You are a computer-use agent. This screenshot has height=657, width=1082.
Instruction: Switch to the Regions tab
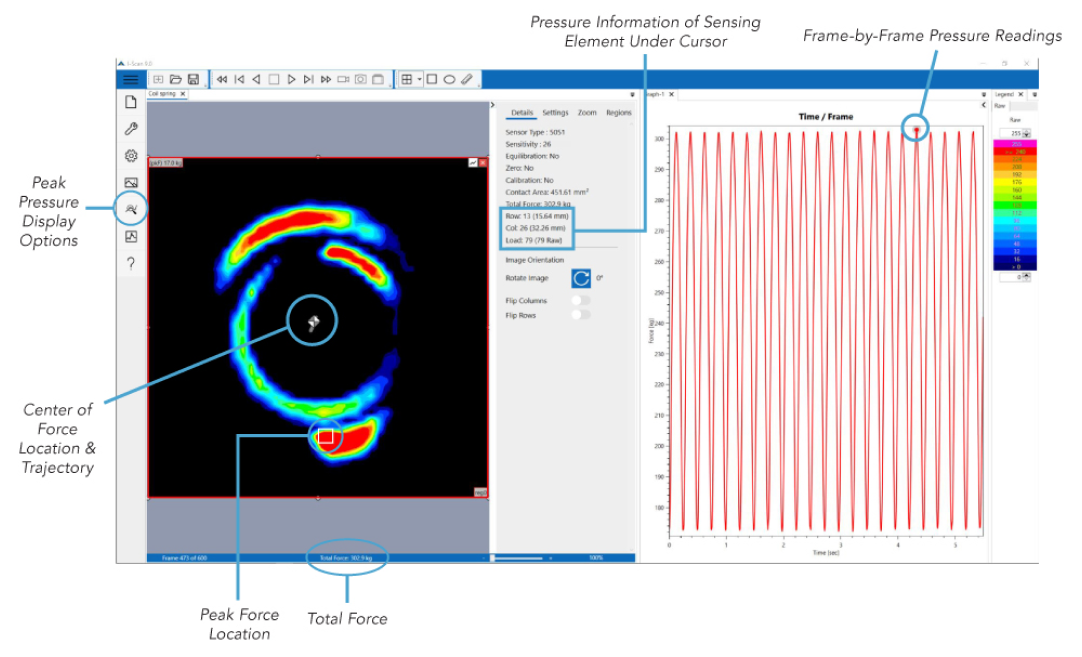[x=617, y=112]
